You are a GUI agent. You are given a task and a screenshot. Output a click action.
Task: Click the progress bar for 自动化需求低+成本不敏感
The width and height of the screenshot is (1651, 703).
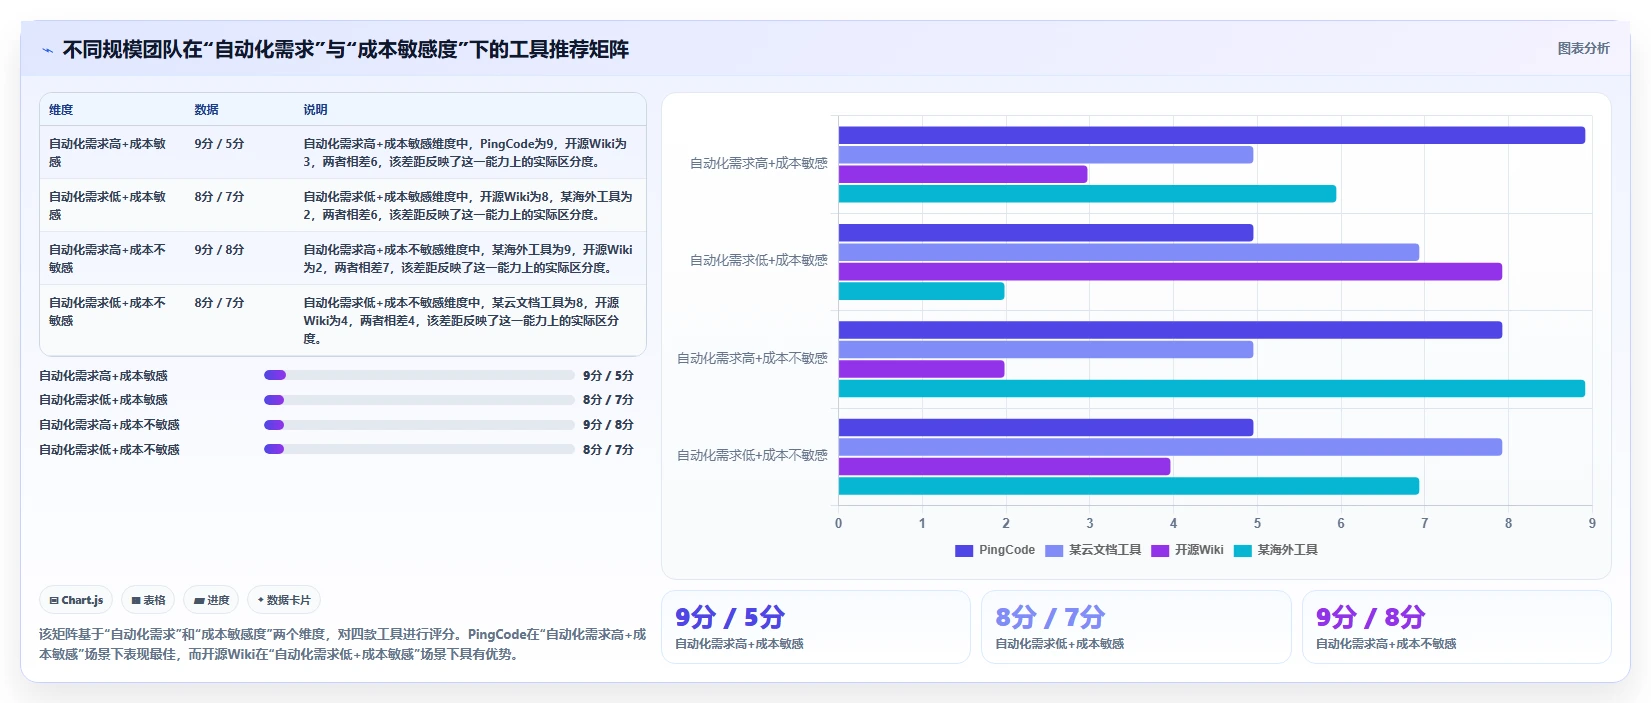point(419,449)
